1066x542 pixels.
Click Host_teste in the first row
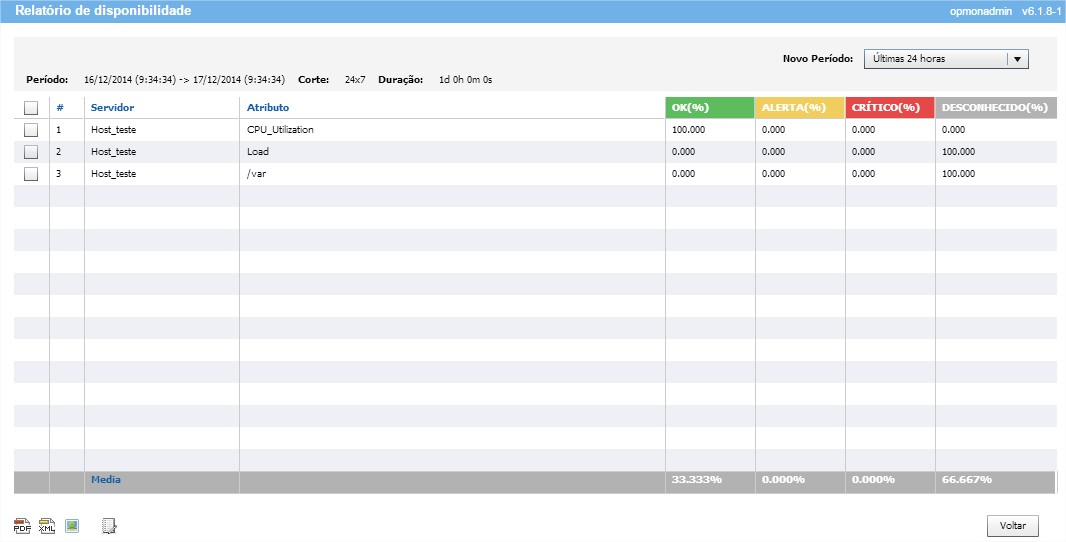(x=113, y=130)
